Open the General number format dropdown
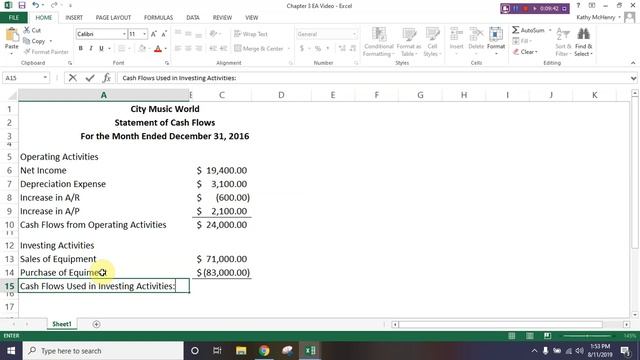 [x=354, y=34]
